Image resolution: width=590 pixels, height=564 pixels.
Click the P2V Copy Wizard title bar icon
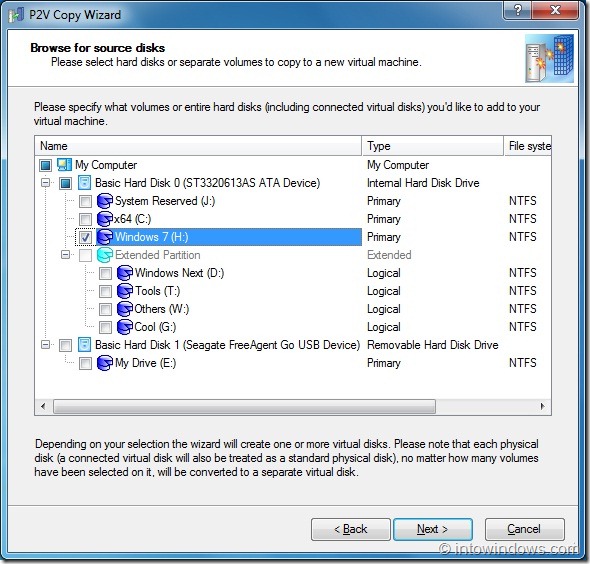pyautogui.click(x=17, y=15)
